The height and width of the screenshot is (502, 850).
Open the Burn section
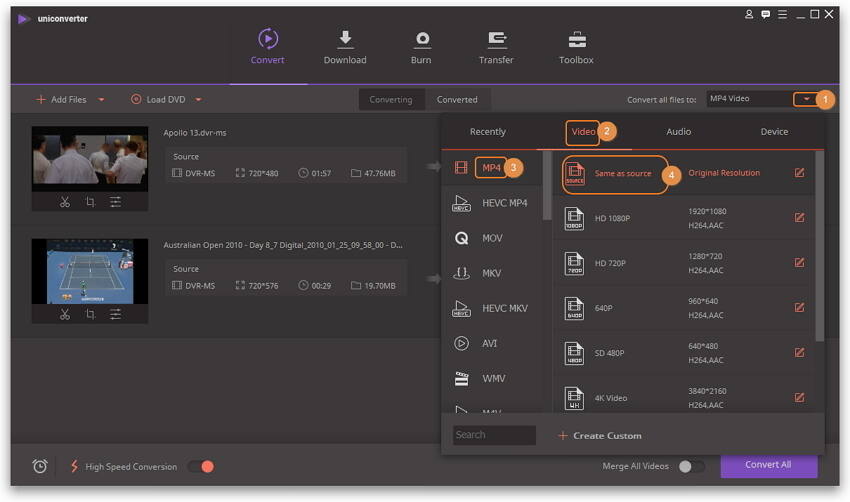coord(421,47)
